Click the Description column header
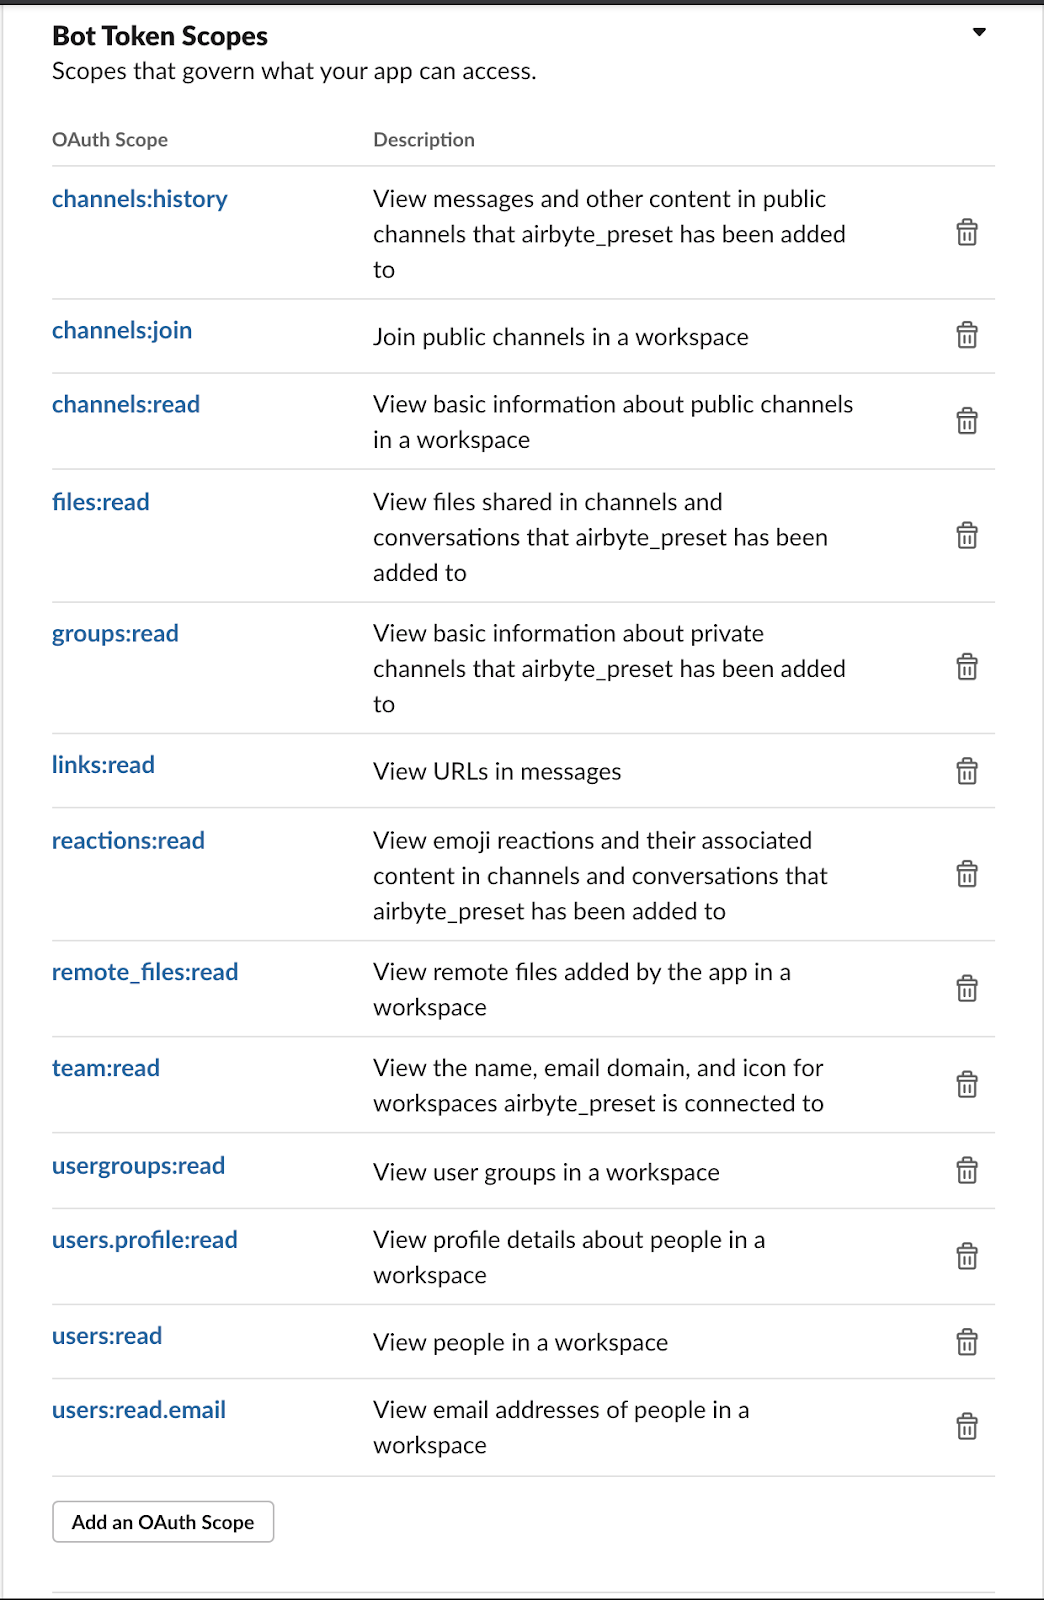The image size is (1044, 1600). pyautogui.click(x=423, y=139)
